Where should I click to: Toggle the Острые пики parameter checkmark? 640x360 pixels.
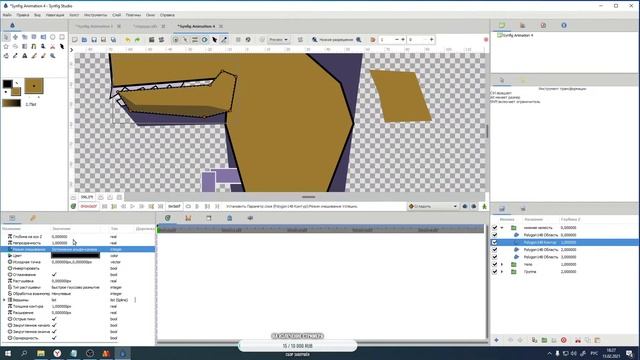tap(54, 319)
